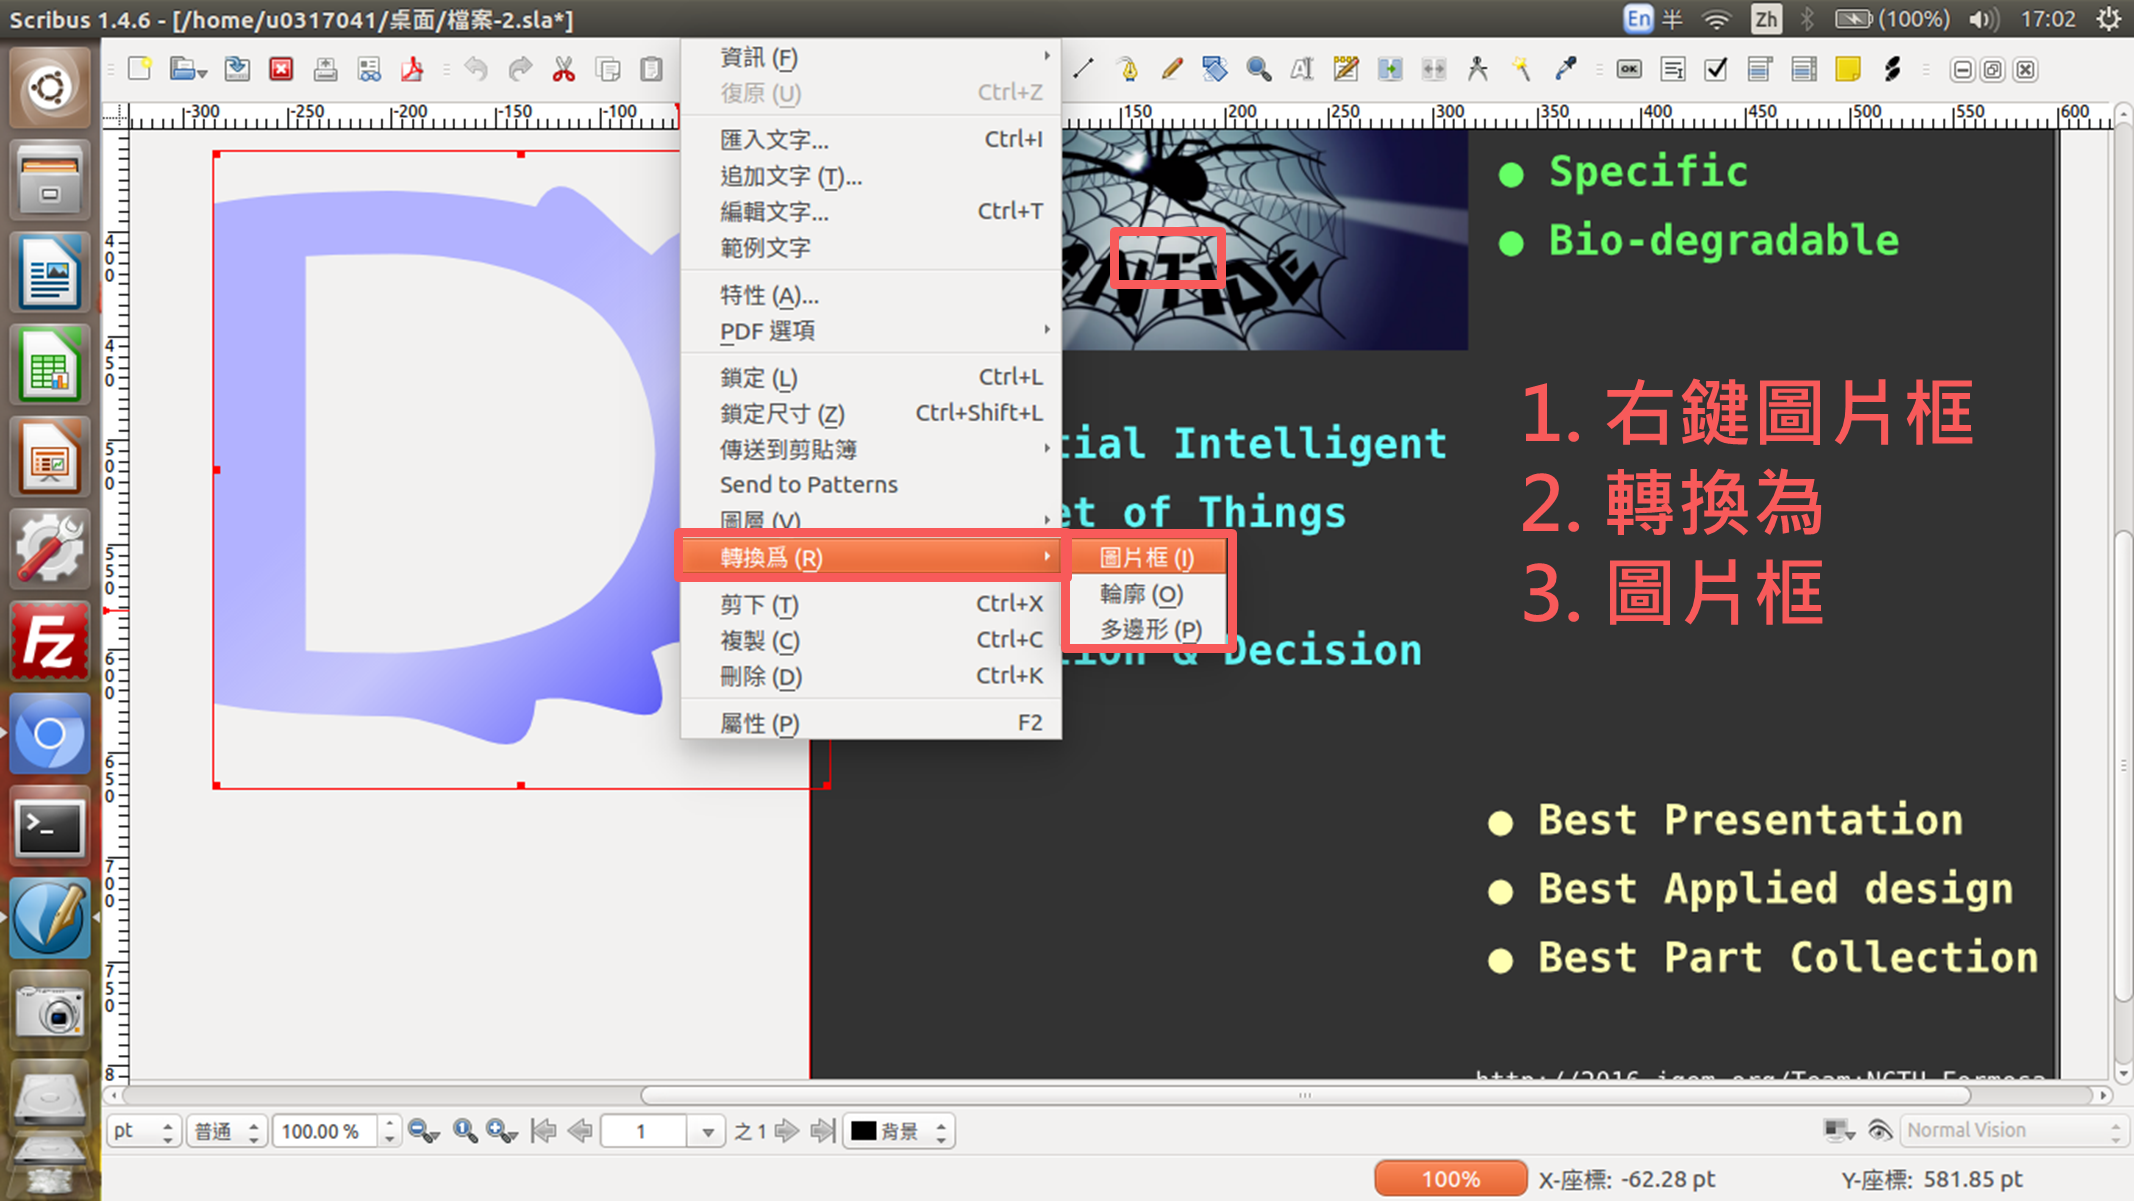The image size is (2134, 1201).
Task: Choose 編輯文字... menu entry
Action: click(x=871, y=211)
